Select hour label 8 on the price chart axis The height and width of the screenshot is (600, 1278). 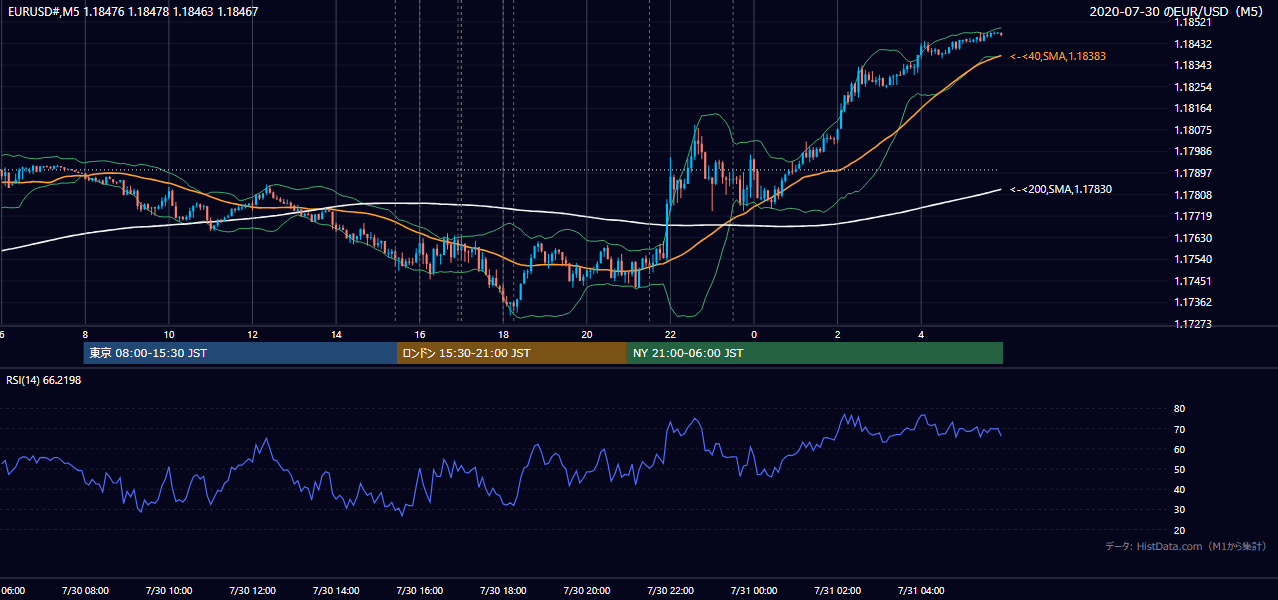click(85, 335)
